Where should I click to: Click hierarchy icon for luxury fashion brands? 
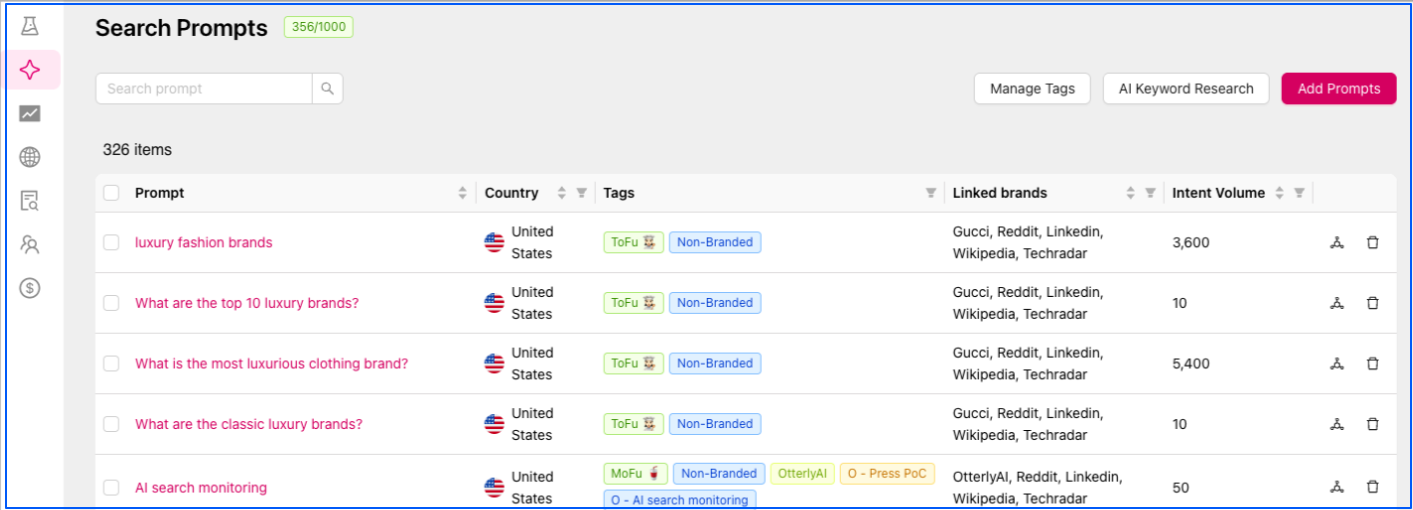(x=1336, y=242)
